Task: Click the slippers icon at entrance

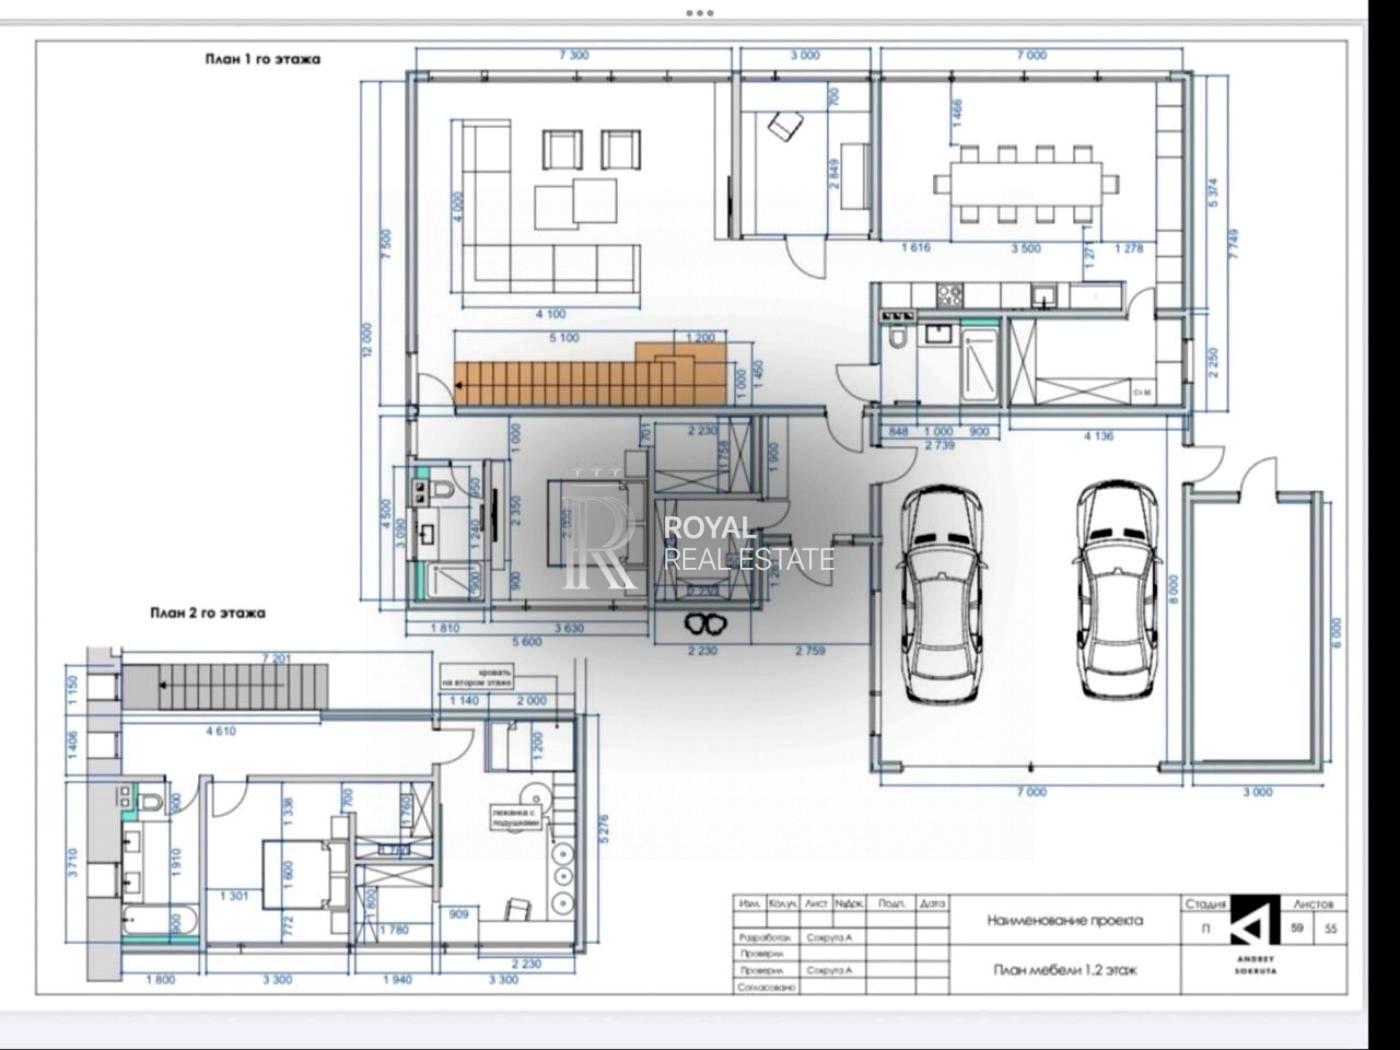Action: pyautogui.click(x=707, y=624)
